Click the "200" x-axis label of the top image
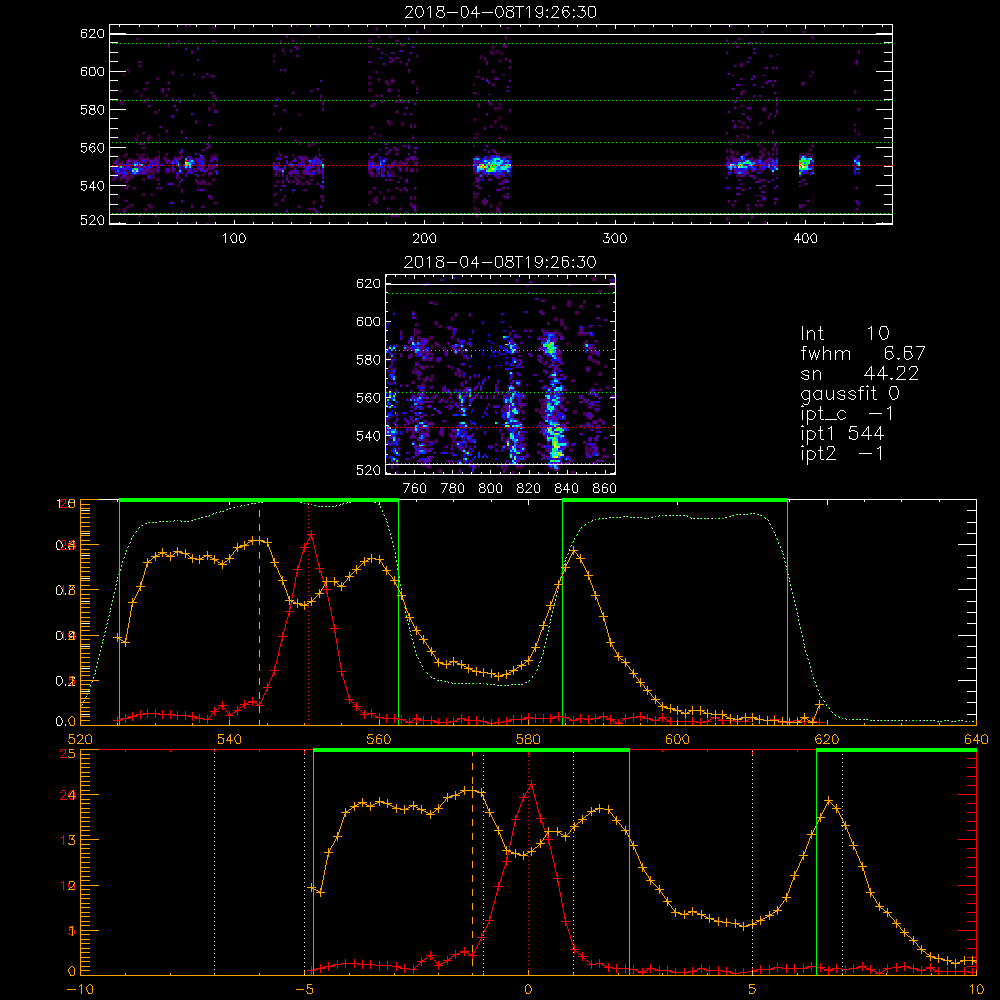 425,239
